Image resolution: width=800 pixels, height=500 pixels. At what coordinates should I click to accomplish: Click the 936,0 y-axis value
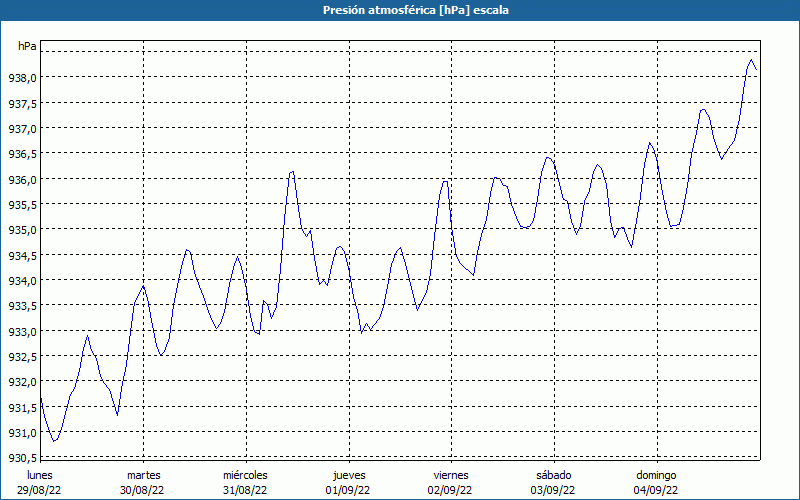(22, 180)
